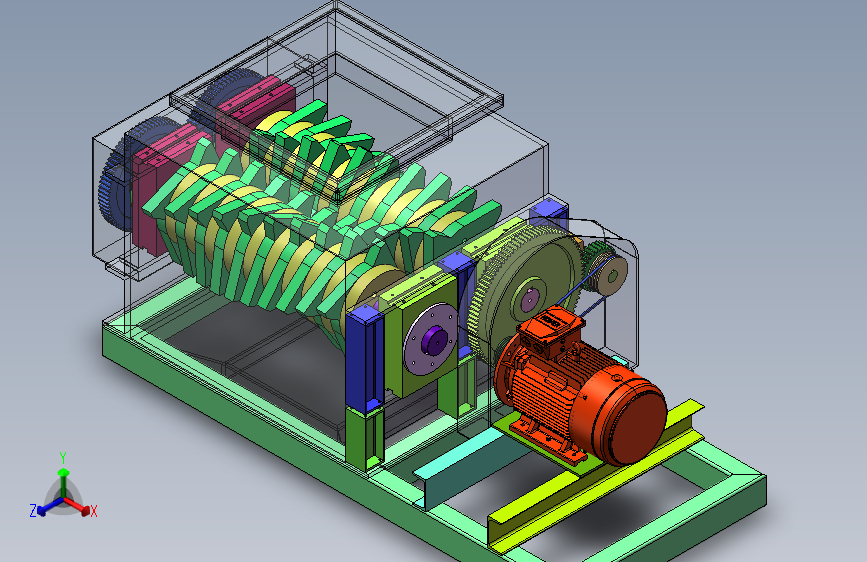
Task: Select the round bearing flange plate with bolt holes
Action: [x=430, y=339]
